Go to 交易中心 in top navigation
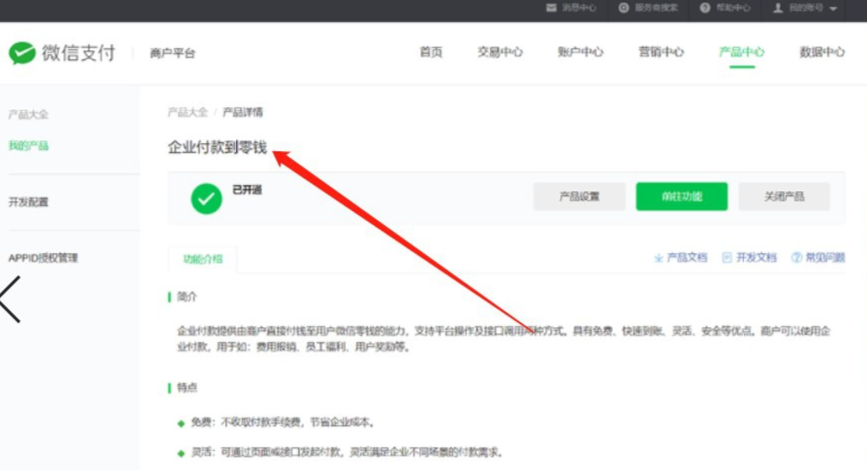 (500, 52)
